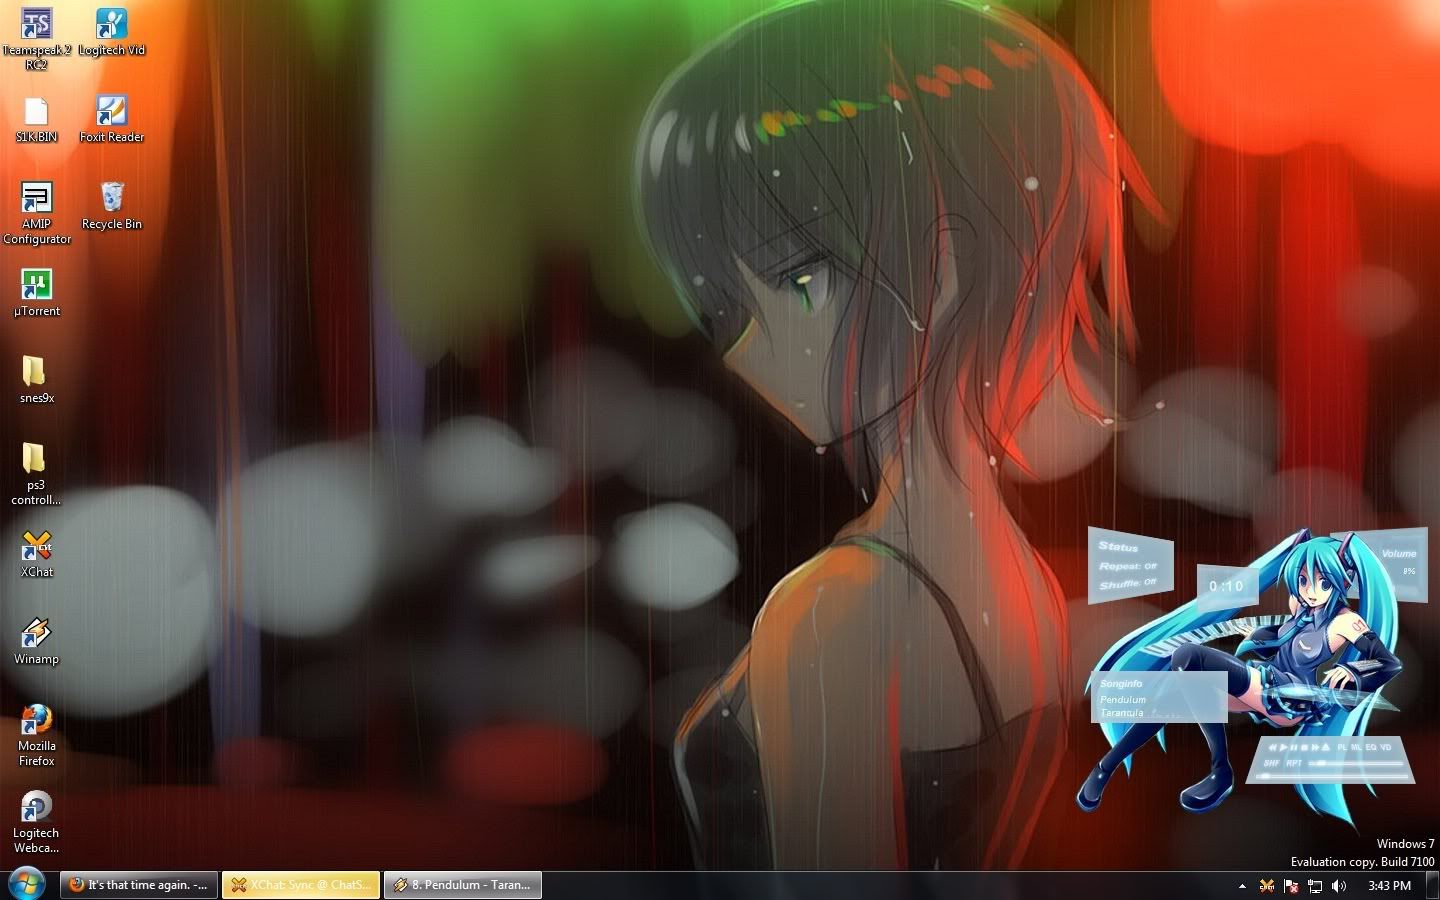Switch to Winamp Pendulum taskbar button
This screenshot has height=900, width=1440.
tap(462, 885)
